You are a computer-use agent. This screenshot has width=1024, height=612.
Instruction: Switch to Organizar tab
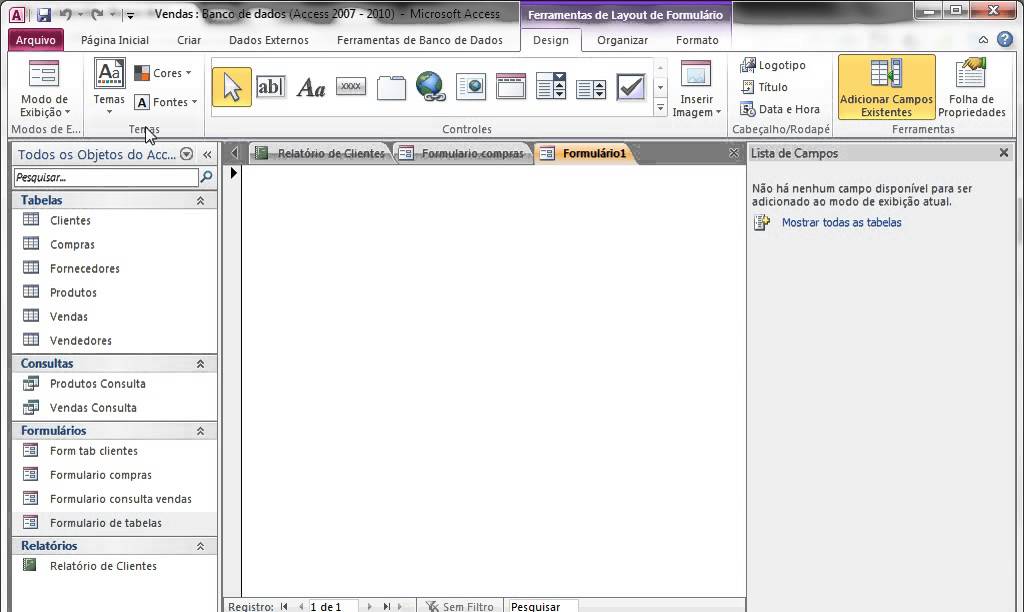(x=622, y=40)
